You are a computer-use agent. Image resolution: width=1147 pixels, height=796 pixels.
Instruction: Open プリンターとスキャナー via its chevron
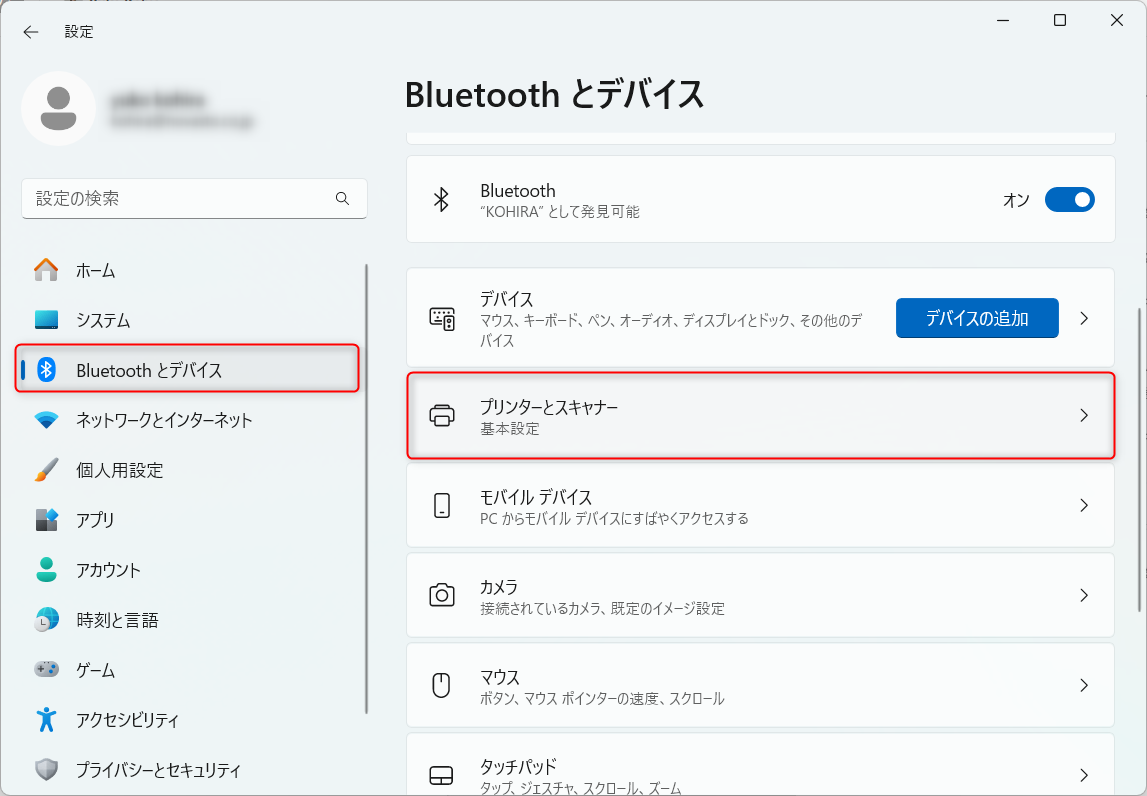(1084, 416)
